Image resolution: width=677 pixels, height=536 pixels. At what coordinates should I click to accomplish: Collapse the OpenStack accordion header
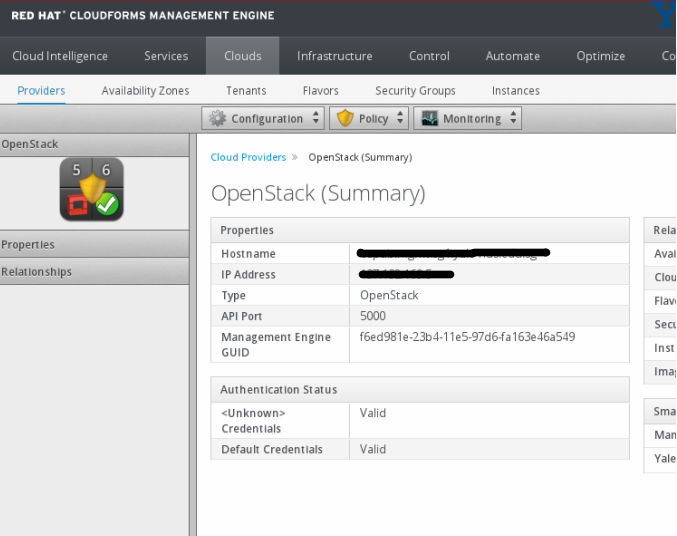tap(94, 144)
